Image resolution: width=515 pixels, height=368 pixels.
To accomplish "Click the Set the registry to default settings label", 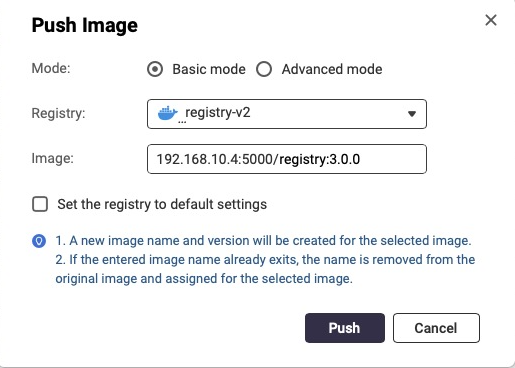I will pyautogui.click(x=162, y=204).
